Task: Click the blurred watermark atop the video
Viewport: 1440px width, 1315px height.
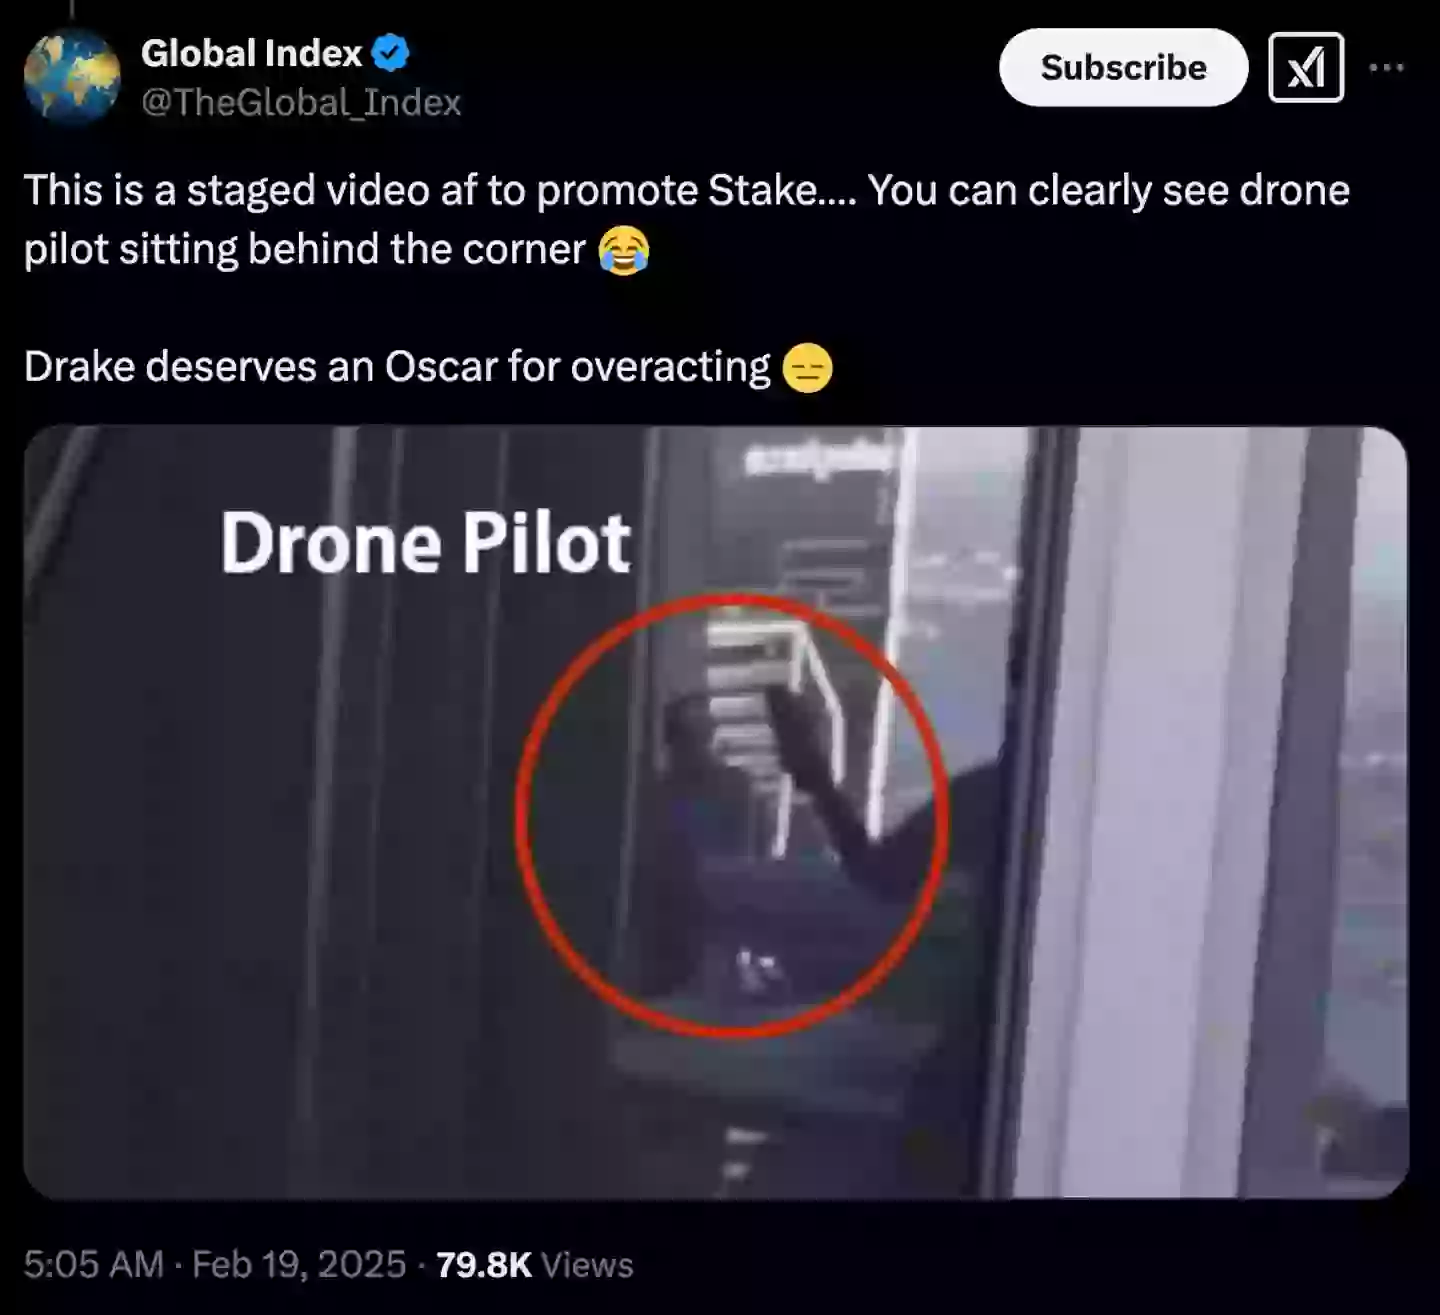Action: [818, 458]
